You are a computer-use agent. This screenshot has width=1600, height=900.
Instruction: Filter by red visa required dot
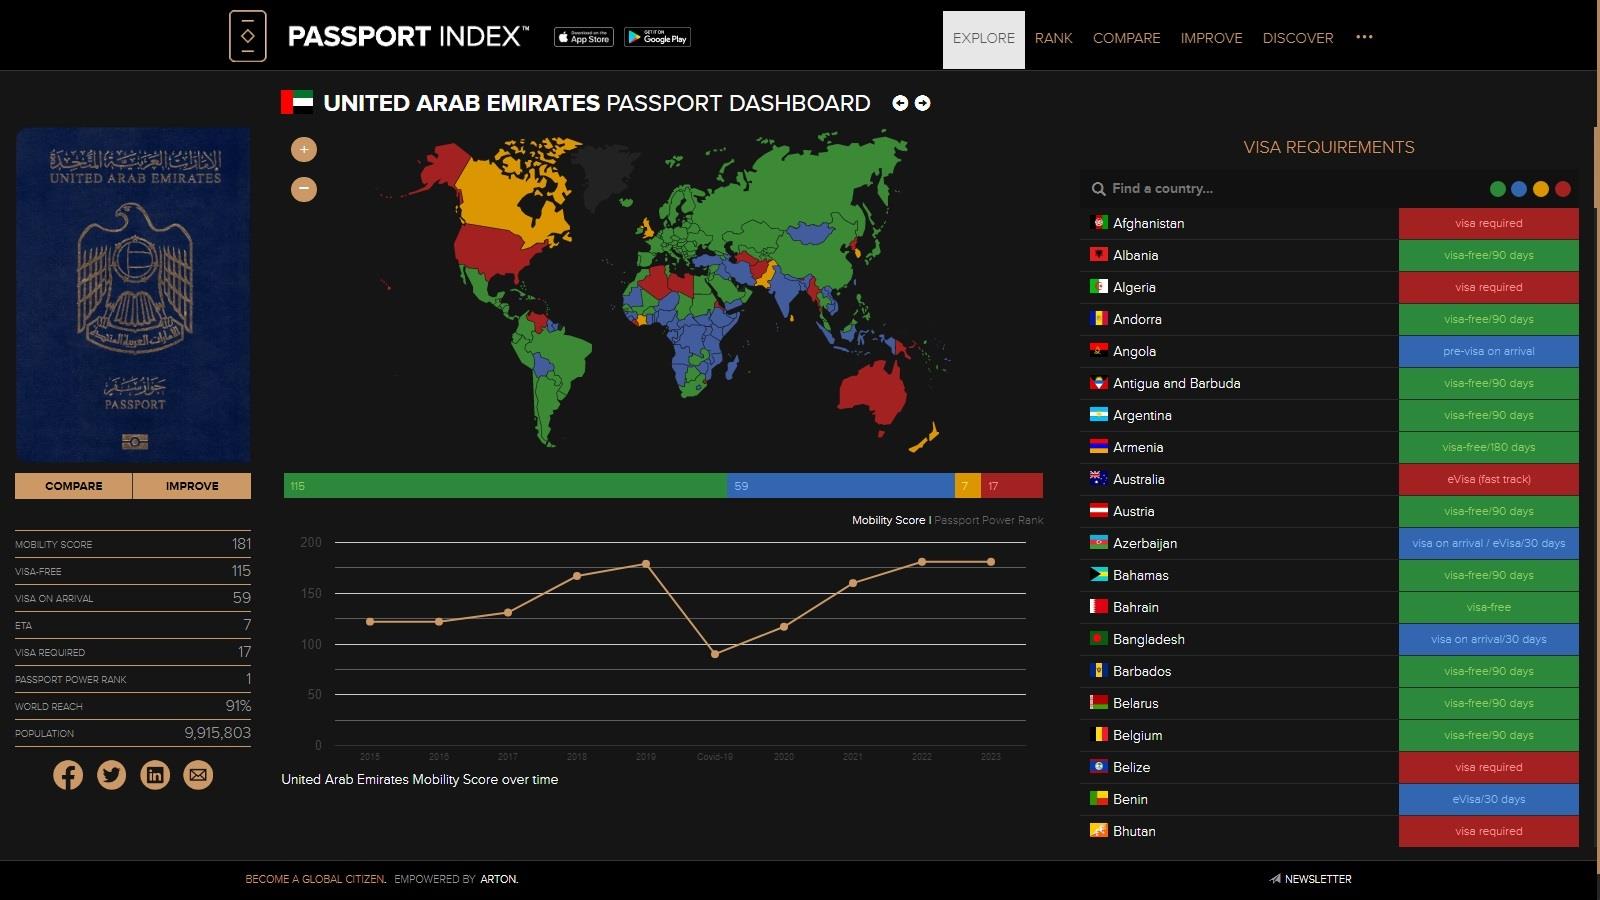(x=1563, y=189)
